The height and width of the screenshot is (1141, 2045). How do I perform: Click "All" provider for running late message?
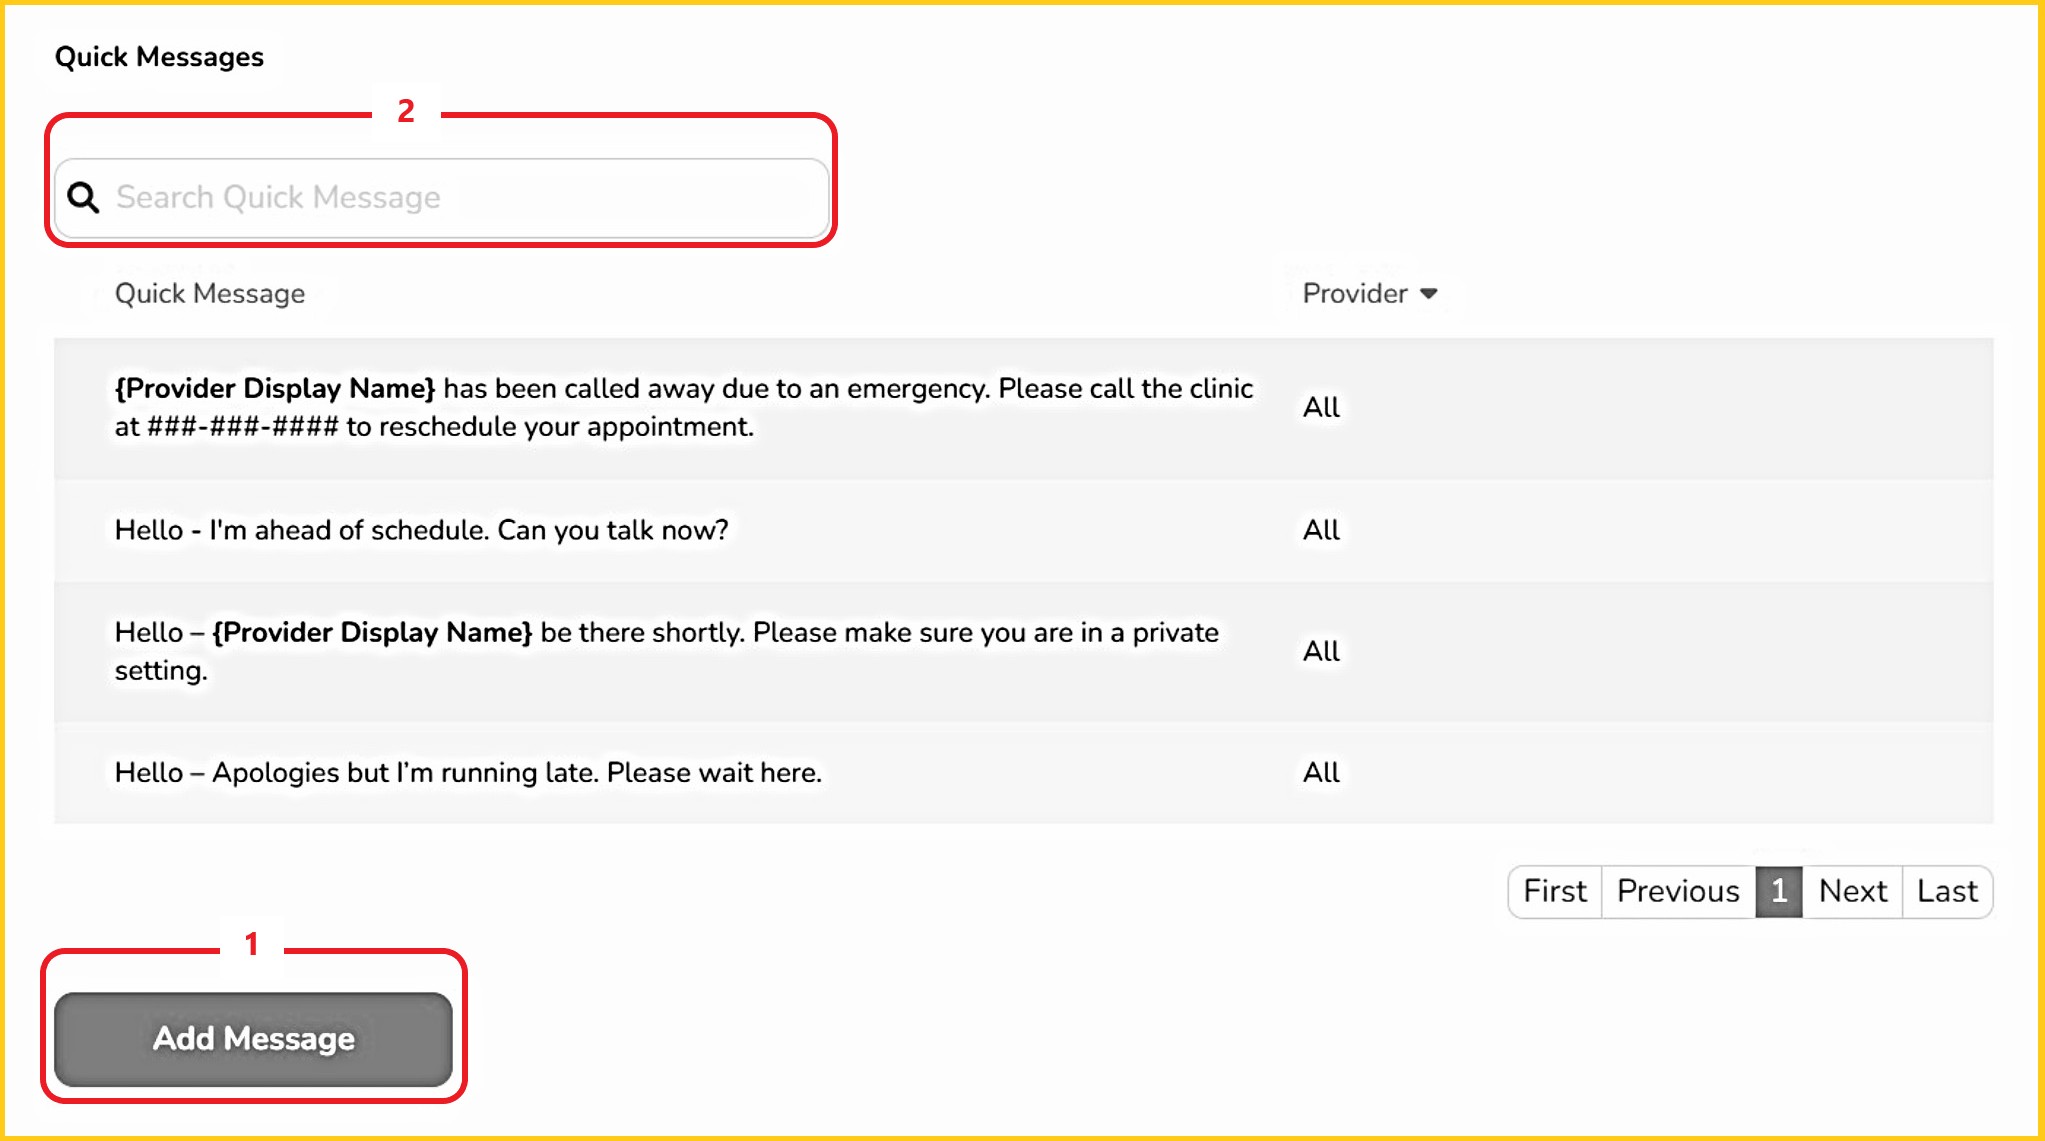[x=1321, y=773]
